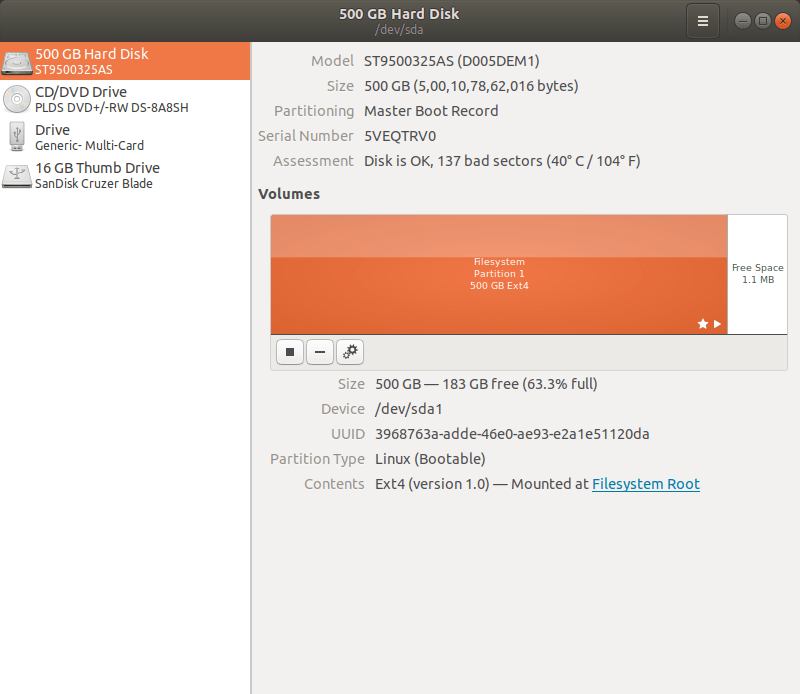Minimize the Disks window
Screen dimensions: 800x694
(x=742, y=20)
